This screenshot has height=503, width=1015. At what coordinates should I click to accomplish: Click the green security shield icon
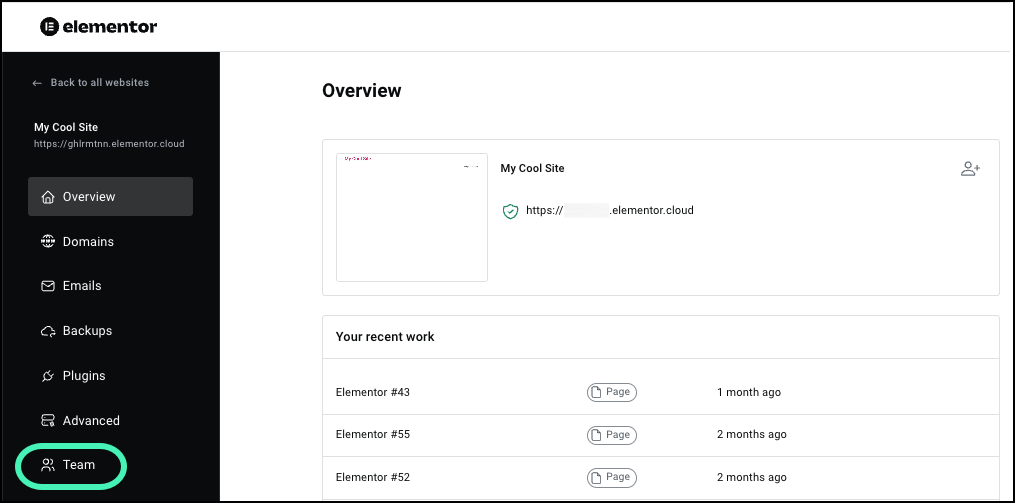(x=511, y=211)
